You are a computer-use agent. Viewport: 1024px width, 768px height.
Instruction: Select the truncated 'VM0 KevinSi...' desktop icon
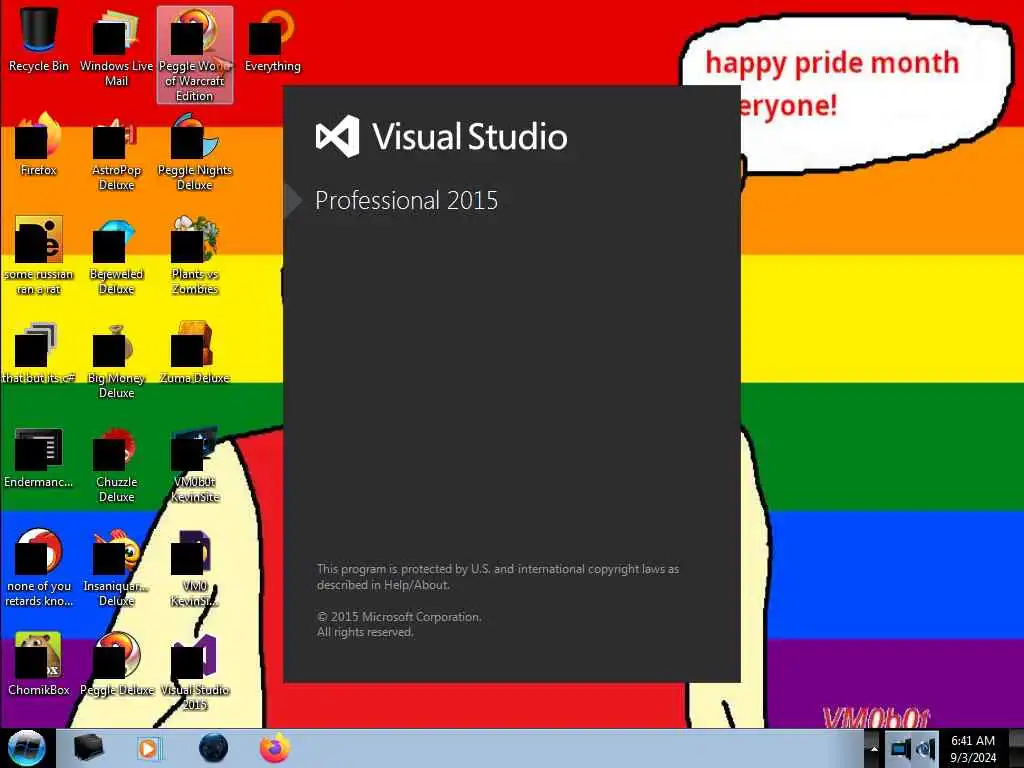195,568
